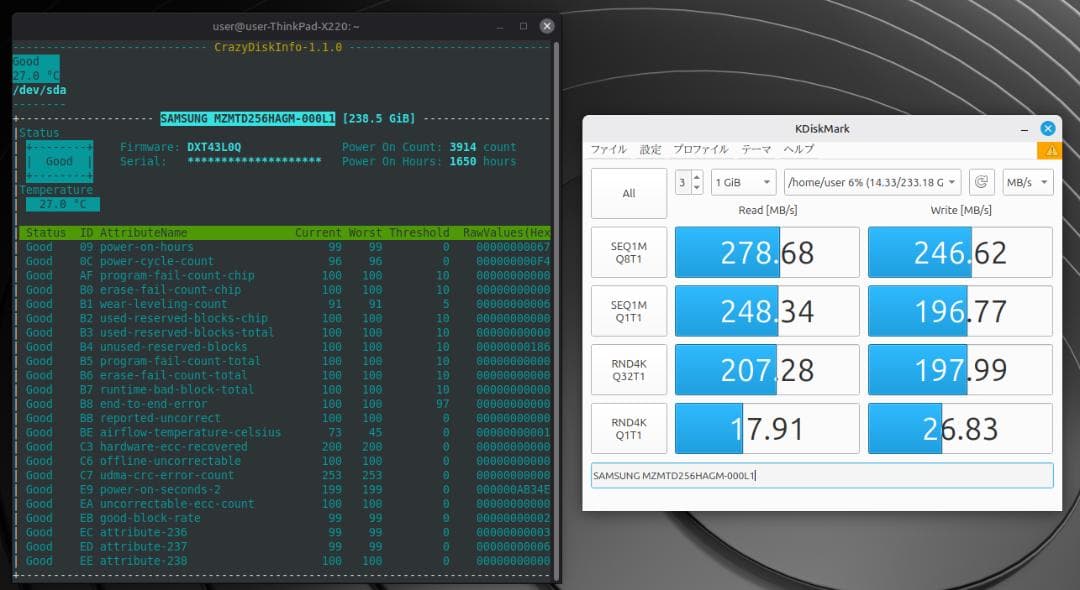
Task: Run the RND4K Q1T1 benchmark
Action: tap(629, 428)
